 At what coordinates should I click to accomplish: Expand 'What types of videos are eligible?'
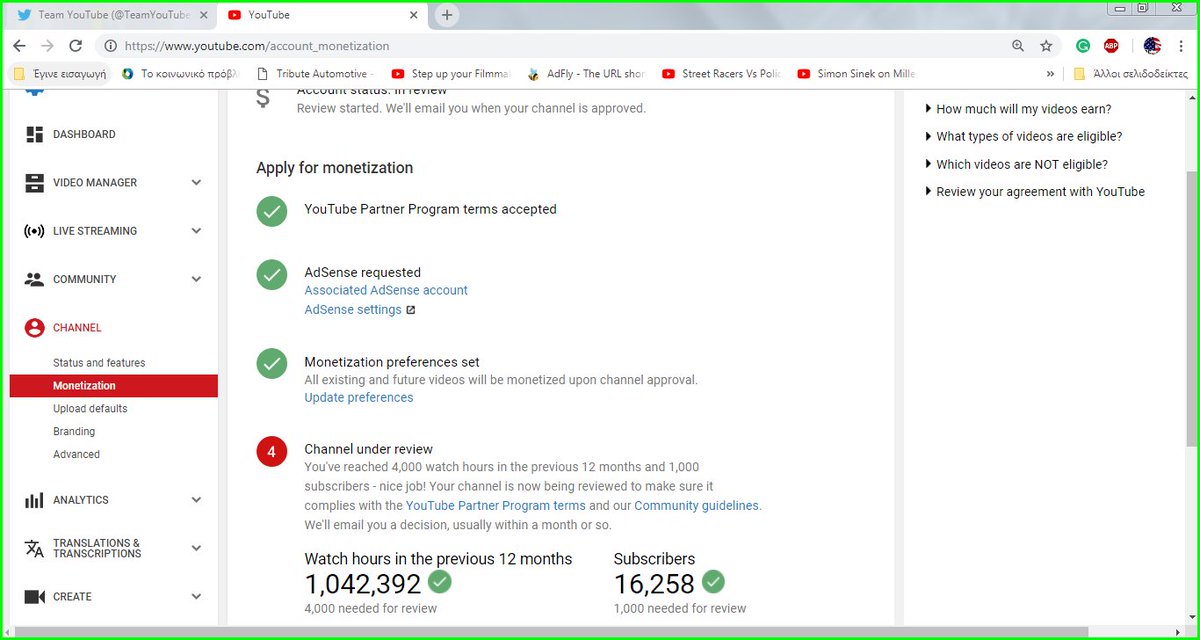pos(1024,137)
